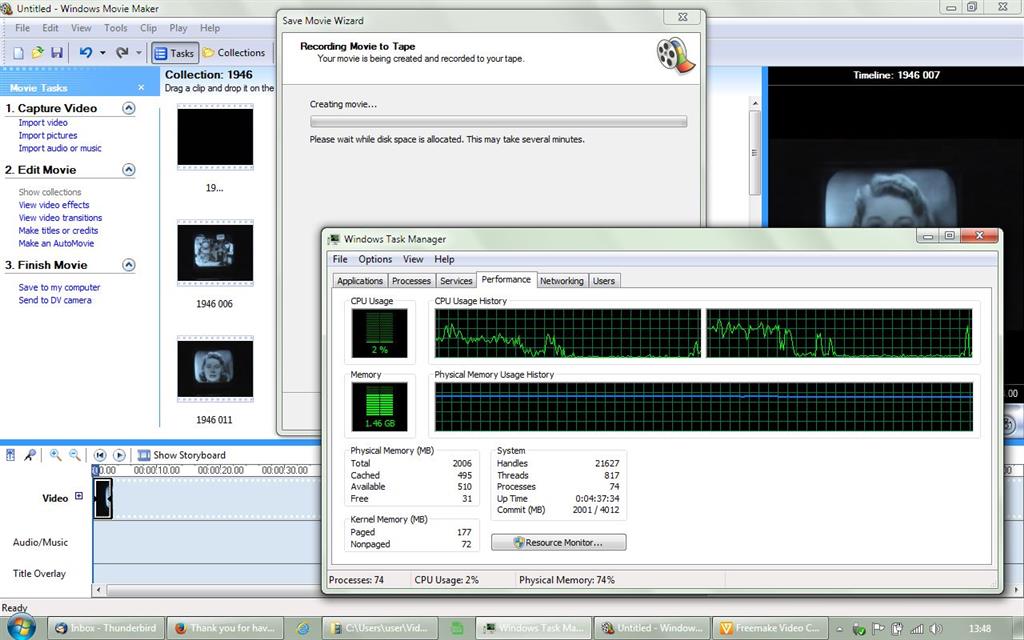Screen dimensions: 1024x640
Task: Click the network signal tray icon
Action: [916, 629]
